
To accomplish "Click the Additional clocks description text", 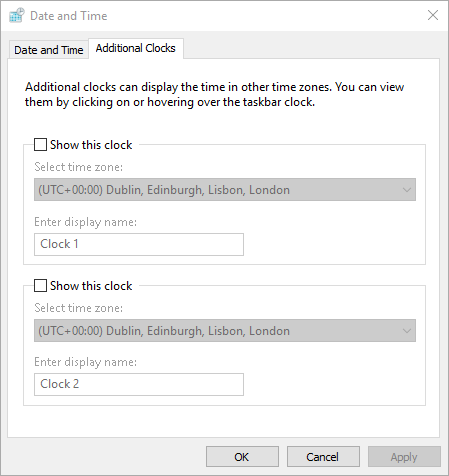I will coord(215,94).
